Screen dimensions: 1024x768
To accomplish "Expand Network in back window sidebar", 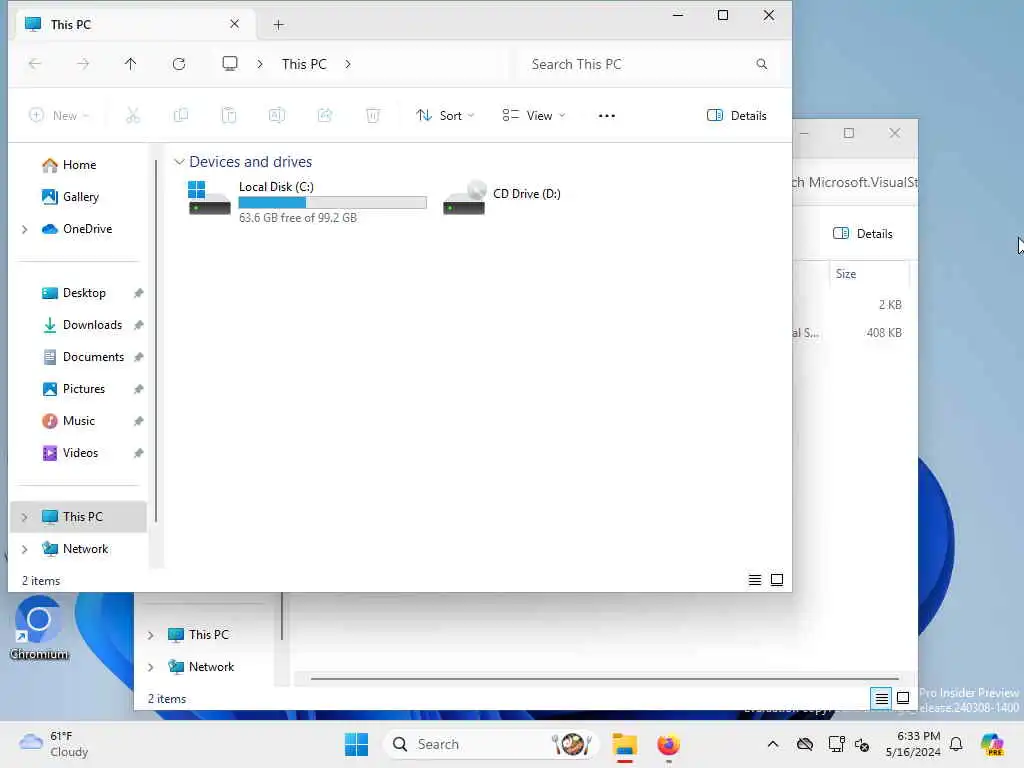I will point(151,667).
